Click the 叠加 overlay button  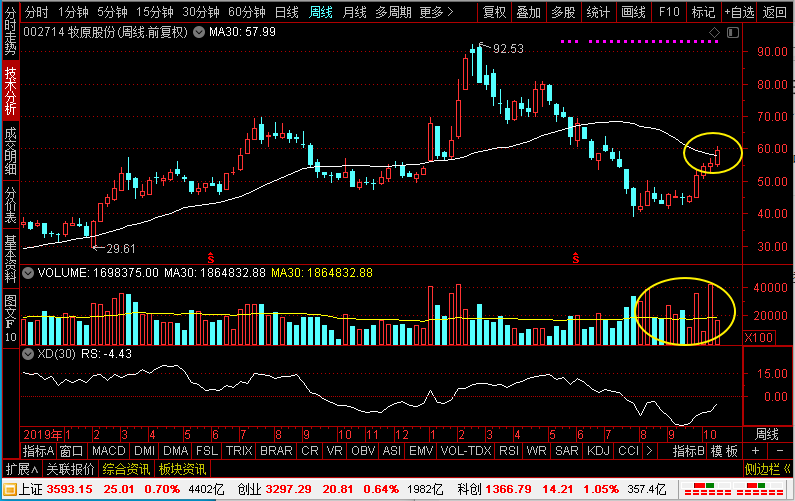tap(529, 12)
